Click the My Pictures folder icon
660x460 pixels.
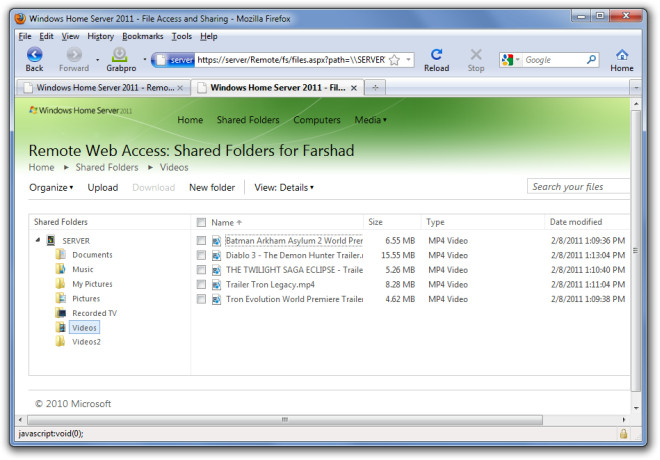coord(61,283)
